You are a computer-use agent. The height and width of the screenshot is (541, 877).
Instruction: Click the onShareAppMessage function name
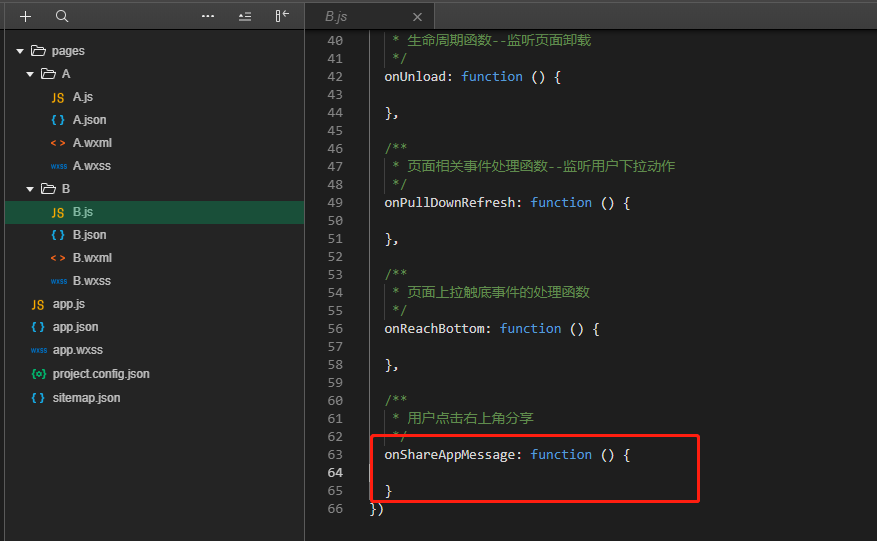450,454
